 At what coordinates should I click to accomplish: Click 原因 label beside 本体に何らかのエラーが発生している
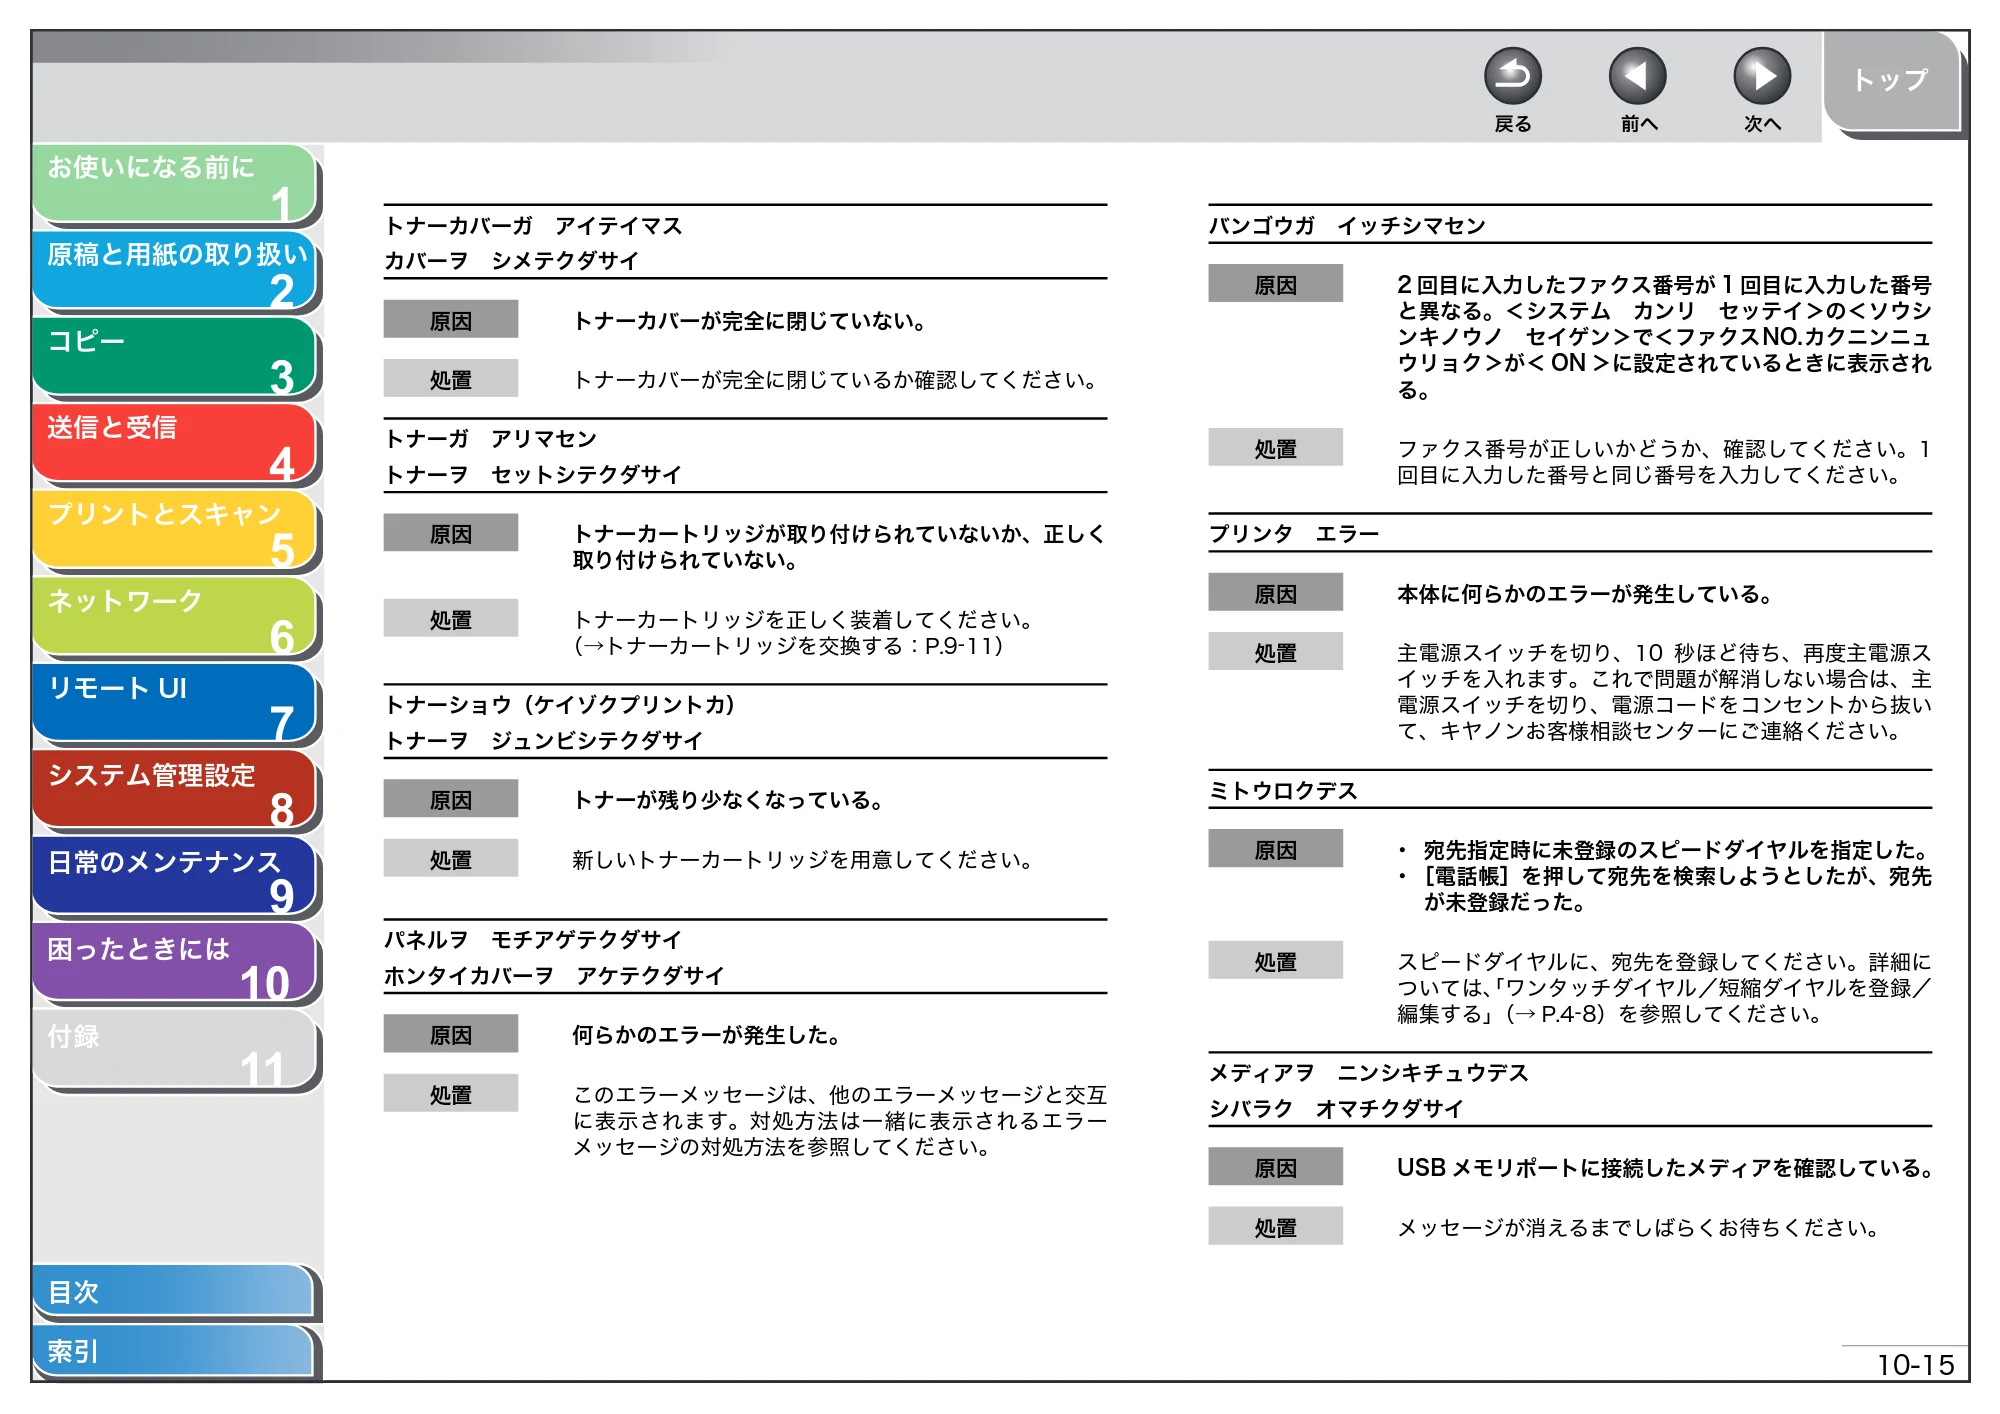click(x=1275, y=593)
